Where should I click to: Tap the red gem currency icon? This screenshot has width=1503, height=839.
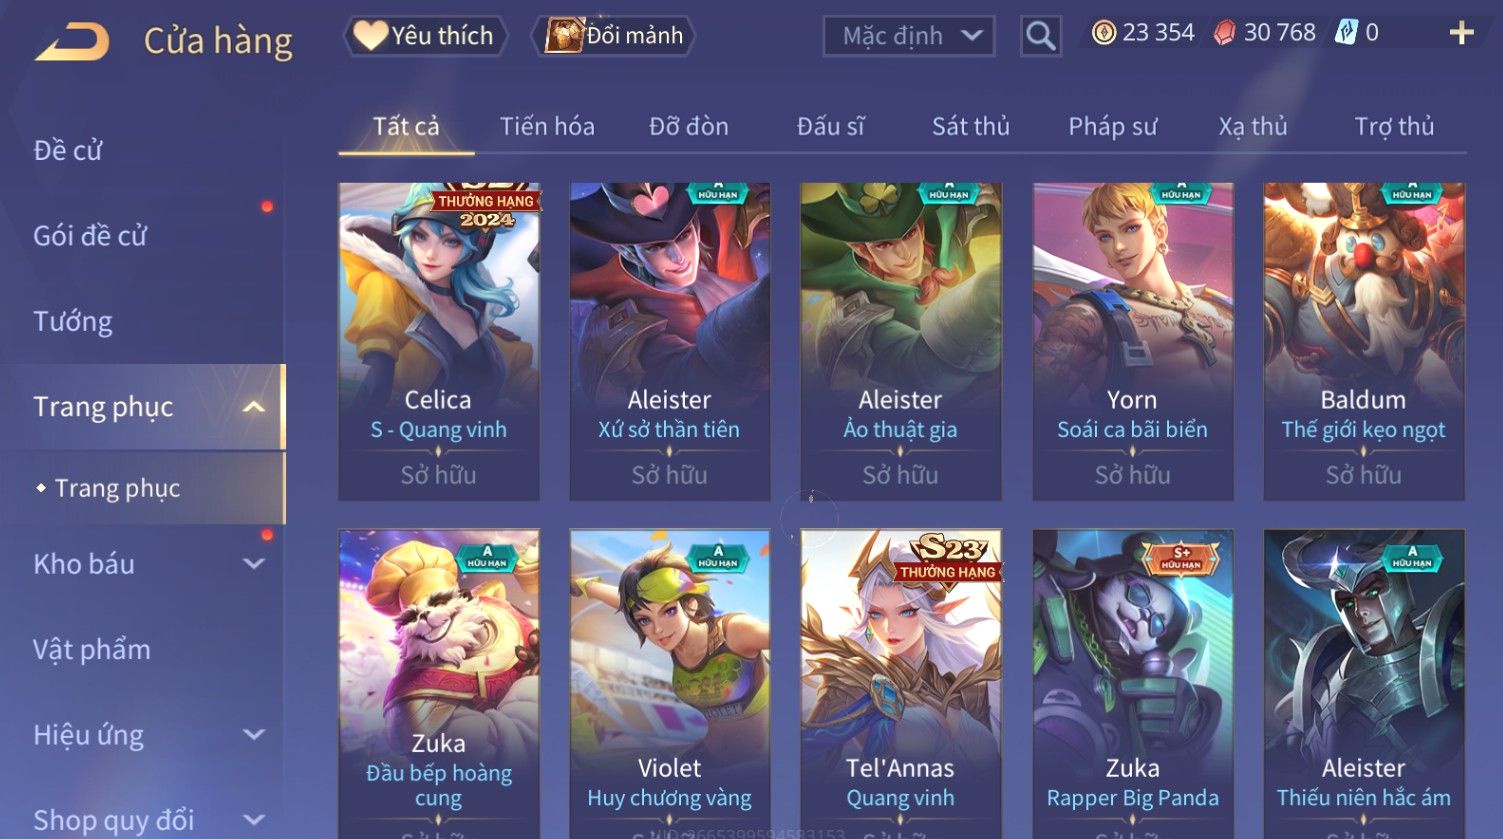click(1224, 33)
